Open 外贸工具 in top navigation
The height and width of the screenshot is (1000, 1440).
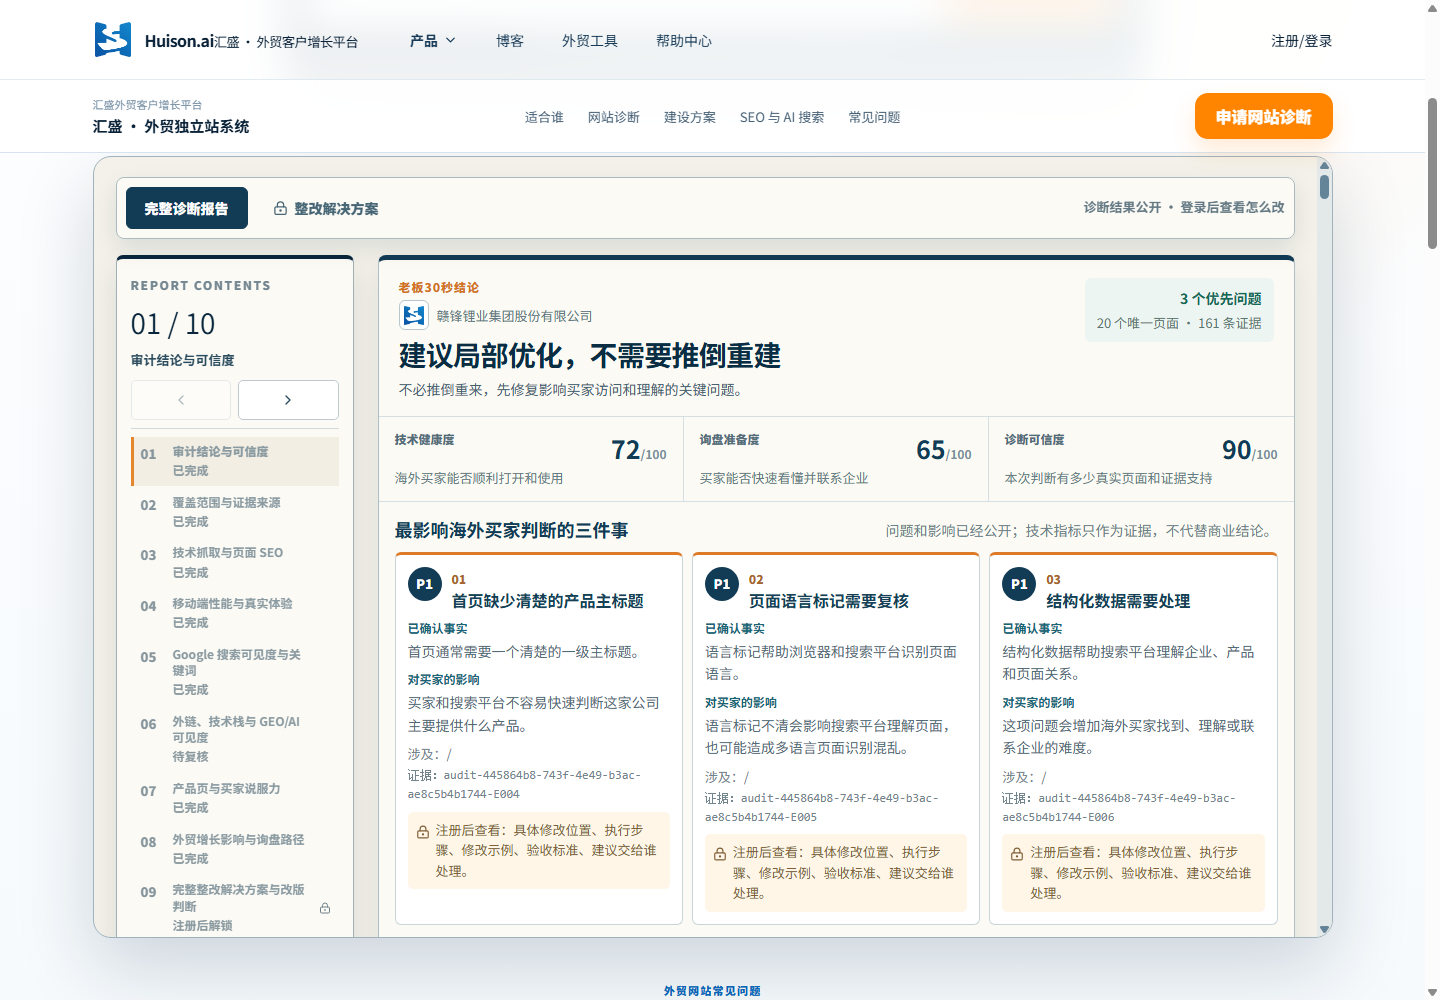pos(590,41)
